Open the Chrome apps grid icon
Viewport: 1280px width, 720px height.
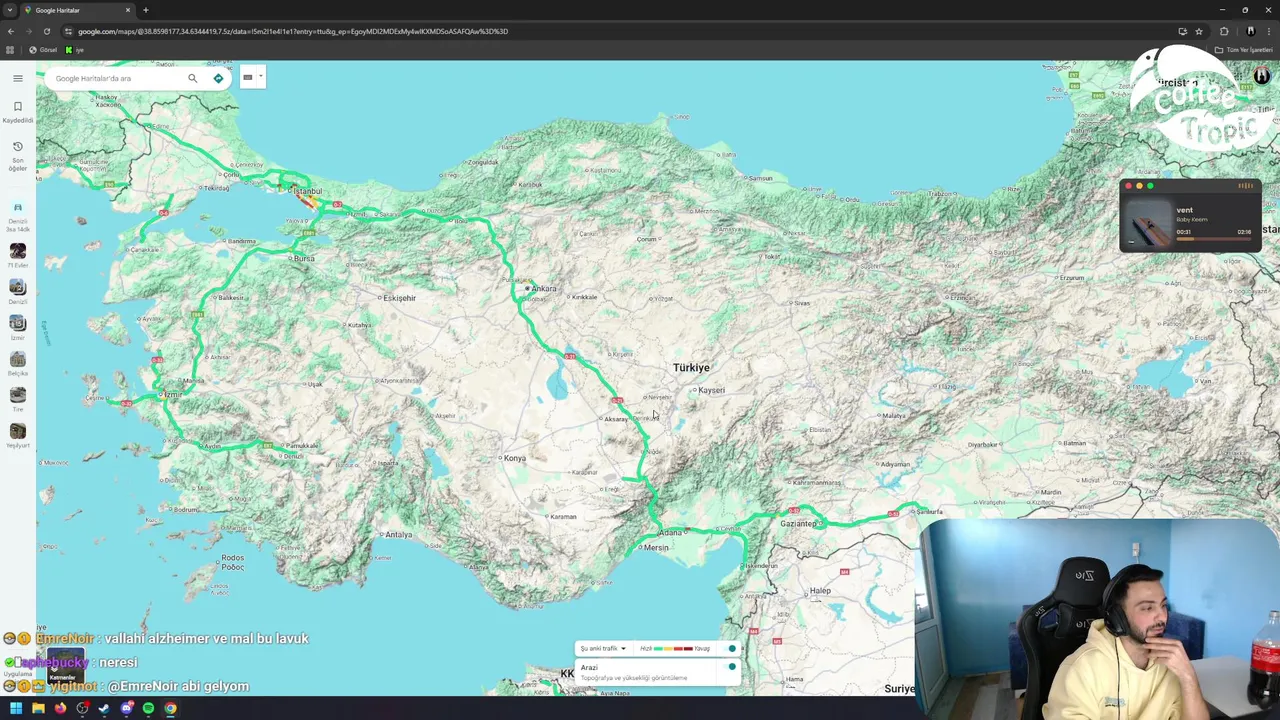[x=10, y=50]
